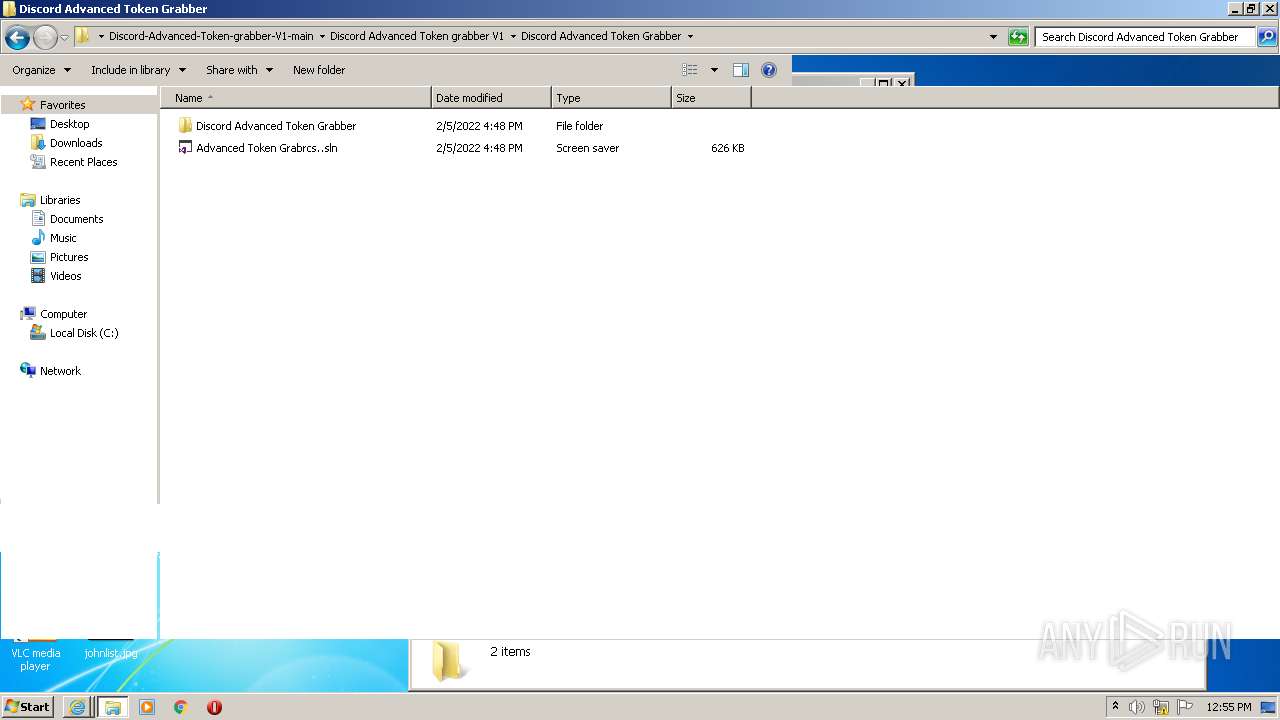Click the Network icon in sidebar
The image size is (1280, 720).
pos(28,370)
